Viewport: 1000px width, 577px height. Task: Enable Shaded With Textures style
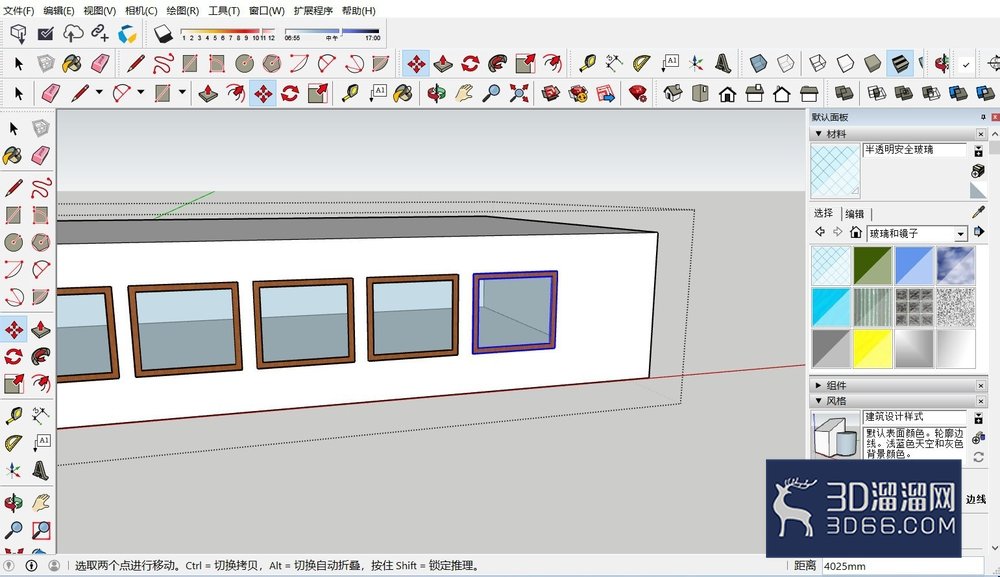pyautogui.click(x=899, y=63)
